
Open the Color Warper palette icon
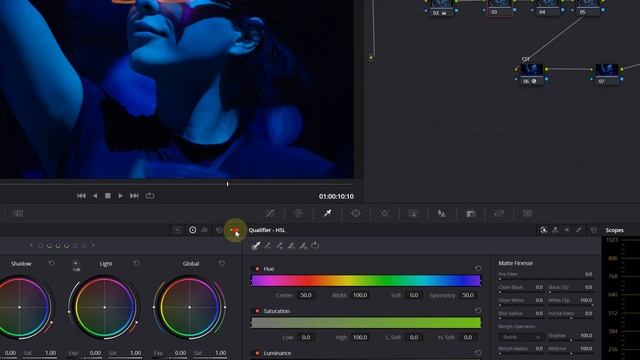[x=298, y=213]
